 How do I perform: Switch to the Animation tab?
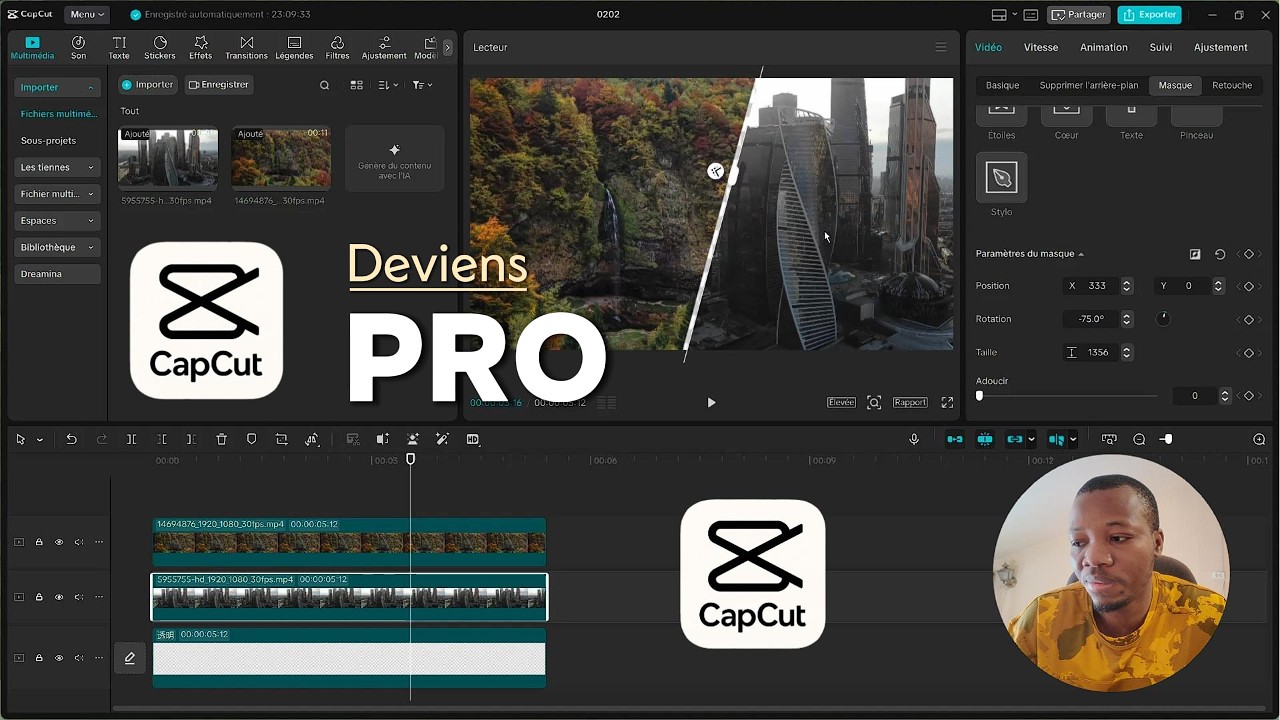1103,47
